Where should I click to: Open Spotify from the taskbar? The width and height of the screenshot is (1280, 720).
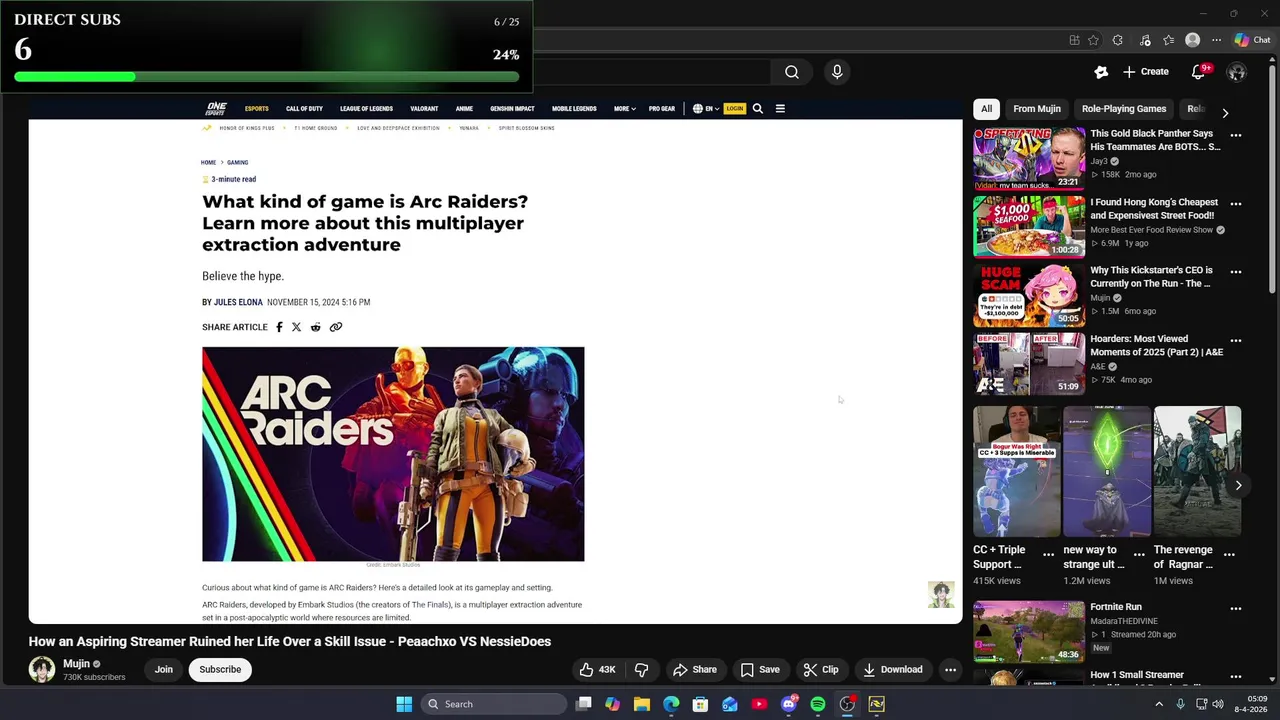(818, 704)
